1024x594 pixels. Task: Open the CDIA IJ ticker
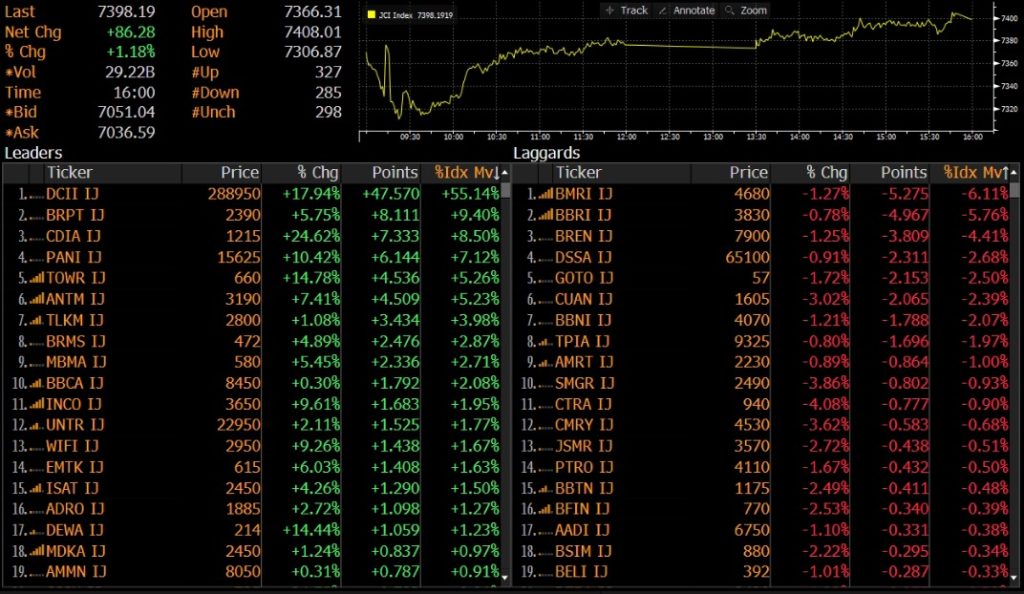(x=75, y=236)
